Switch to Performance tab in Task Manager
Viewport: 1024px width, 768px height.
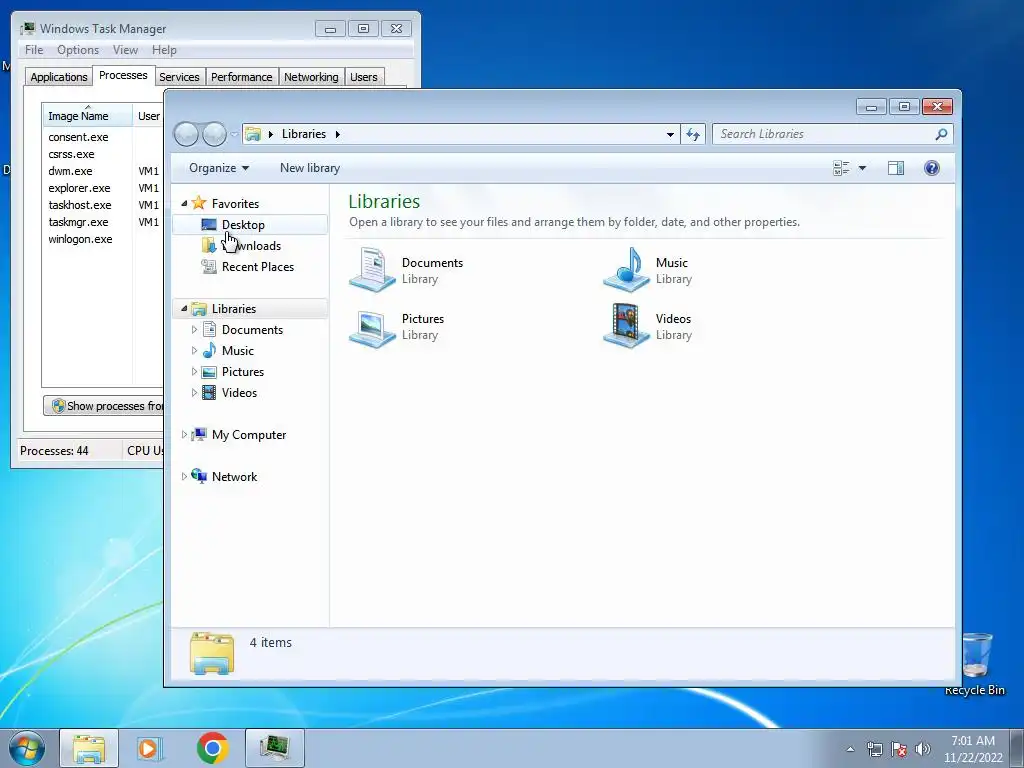point(242,77)
